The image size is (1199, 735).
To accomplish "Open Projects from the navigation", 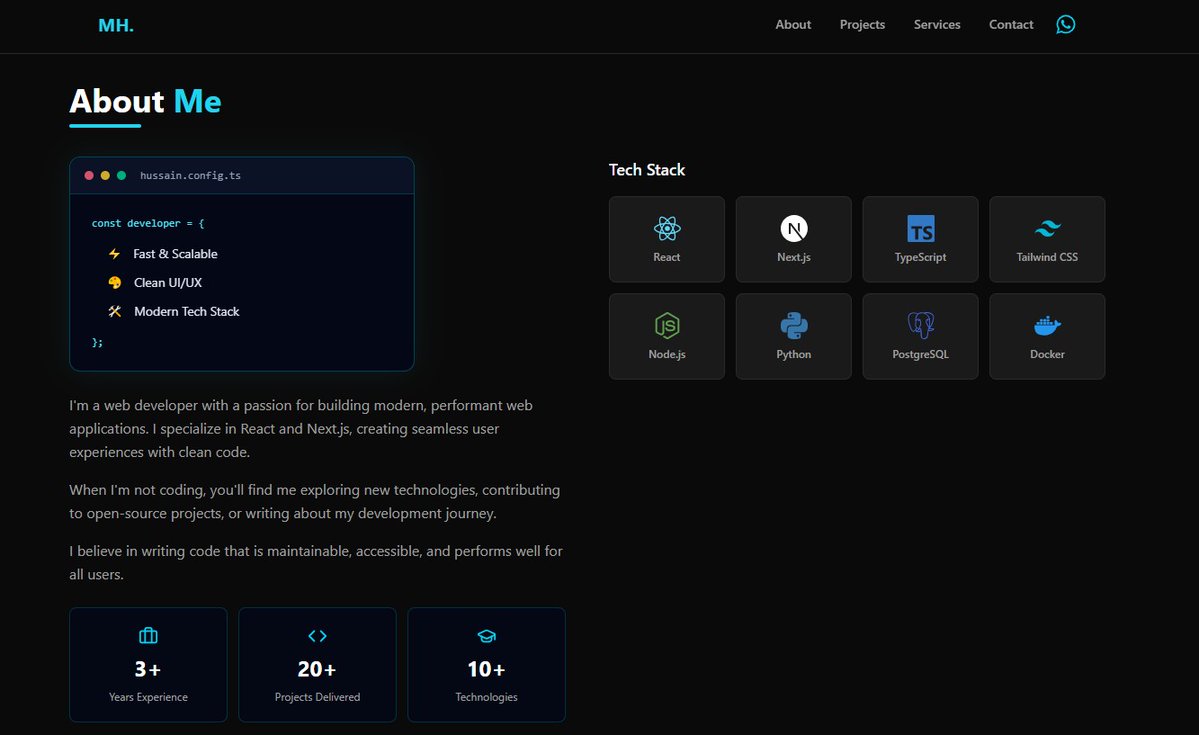I will tap(862, 24).
